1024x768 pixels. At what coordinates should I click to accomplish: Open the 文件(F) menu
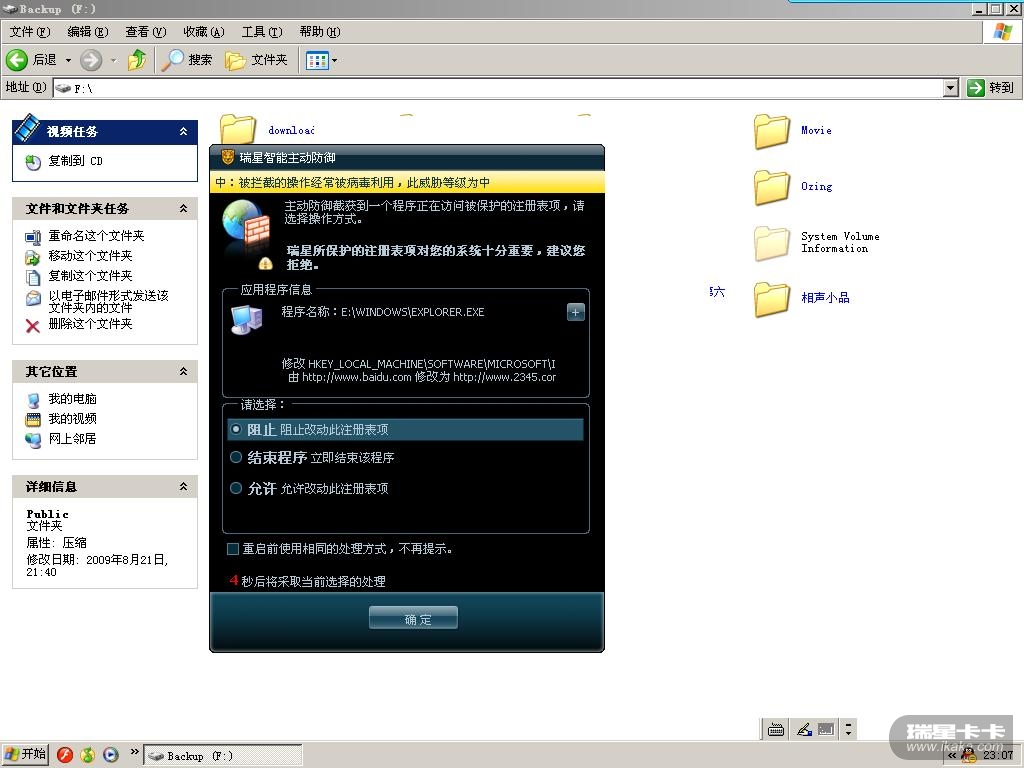click(x=30, y=31)
